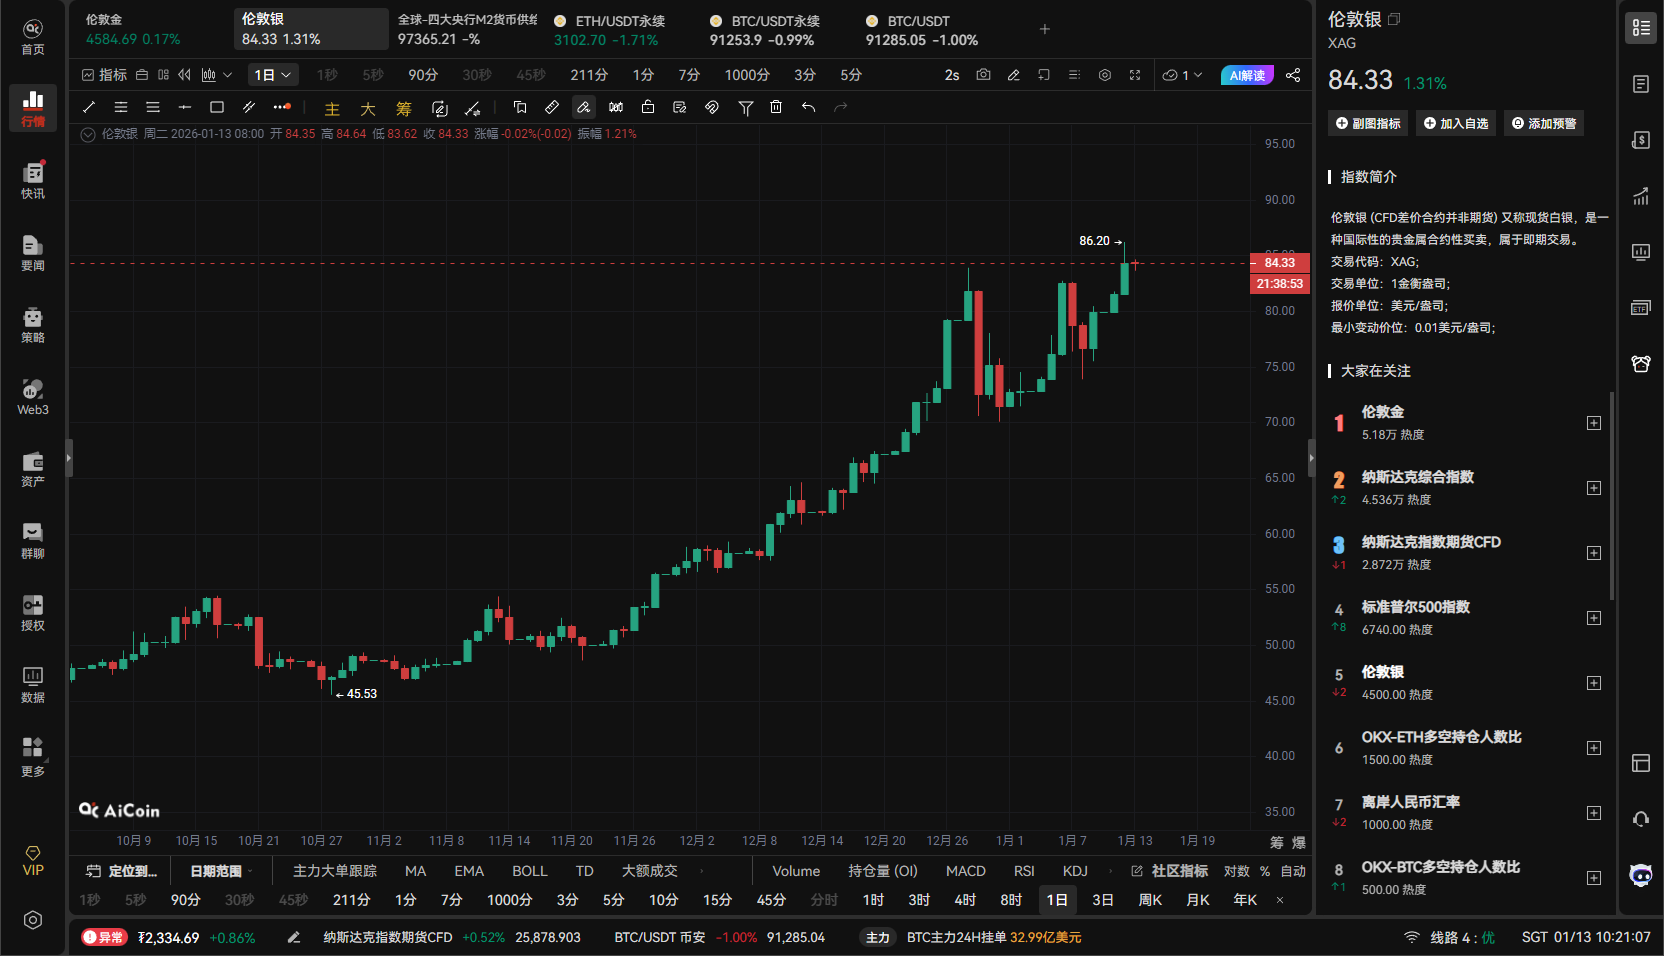The width and height of the screenshot is (1664, 956).
Task: Undo the last drawing action
Action: pos(810,107)
